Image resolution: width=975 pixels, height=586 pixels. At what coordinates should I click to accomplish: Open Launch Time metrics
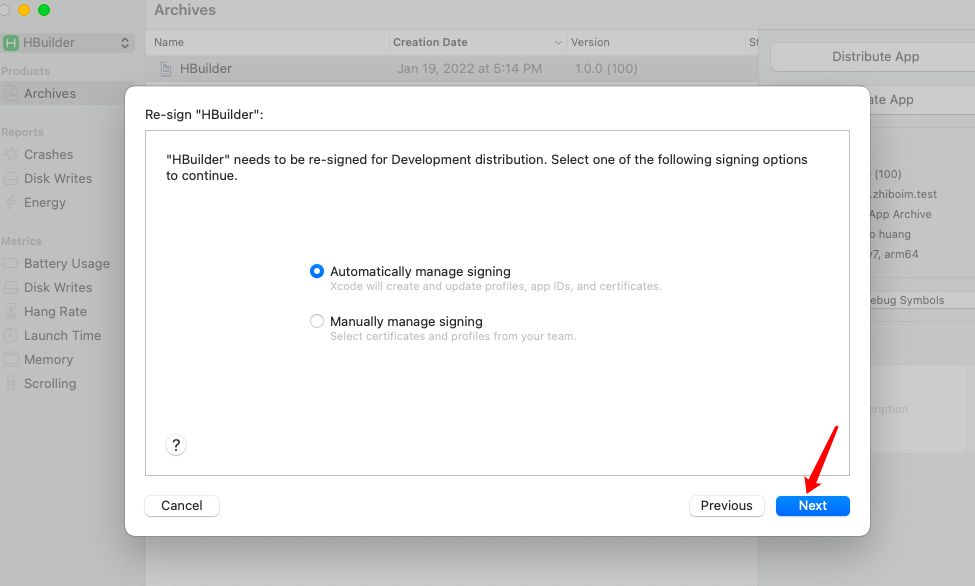click(62, 335)
